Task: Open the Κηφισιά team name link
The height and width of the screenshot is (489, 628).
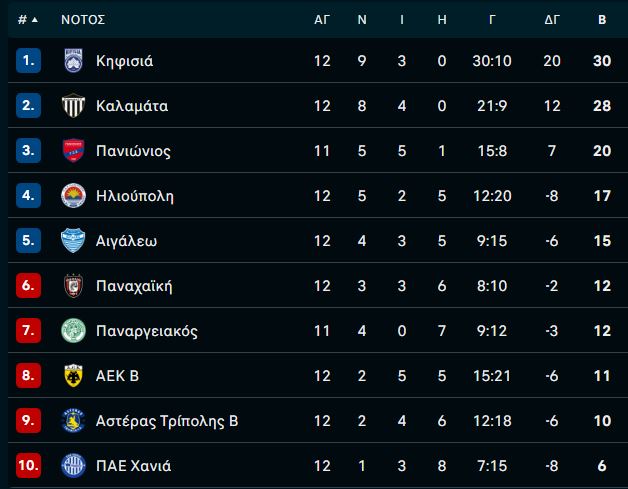Action: [125, 61]
